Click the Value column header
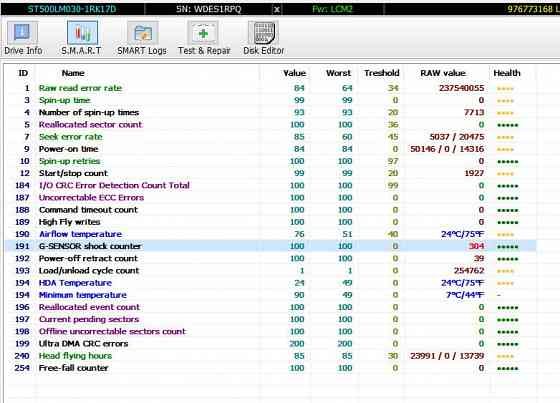Viewport: 560px width, 403px height. (294, 73)
